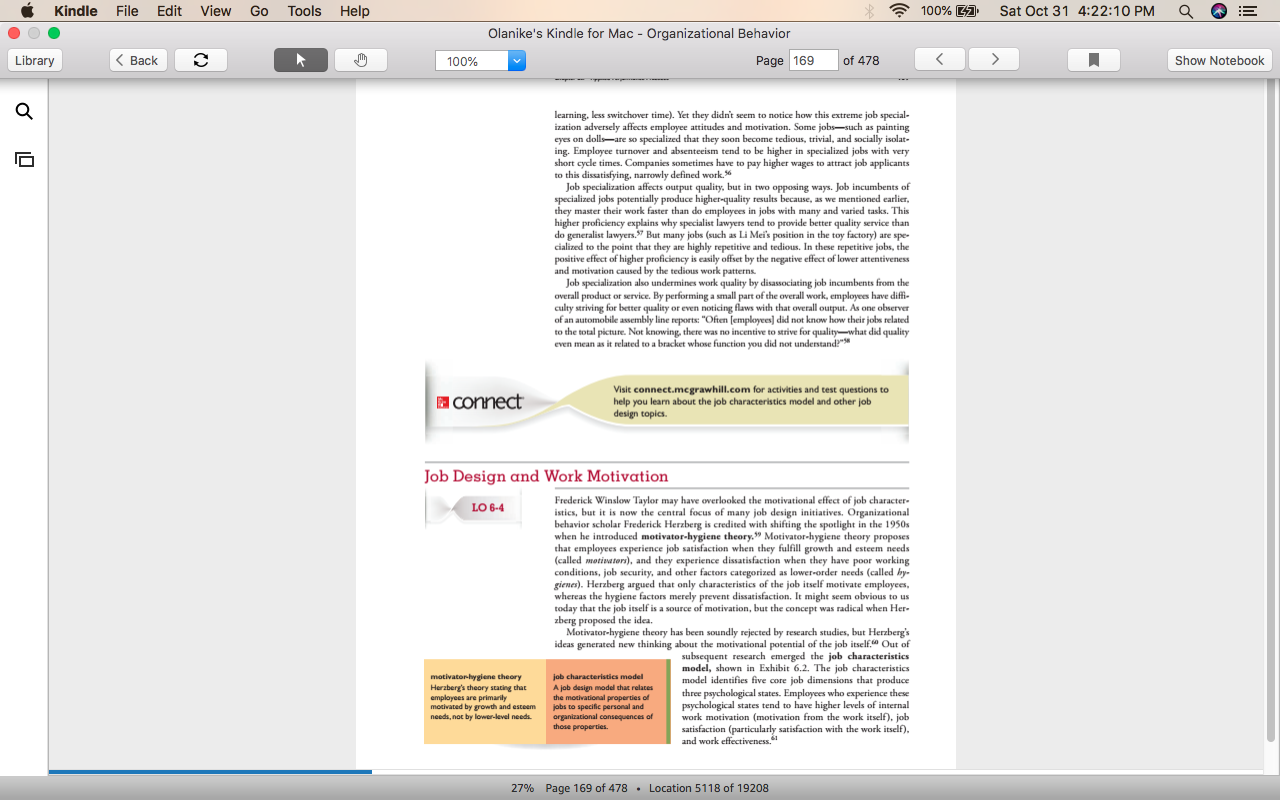This screenshot has height=800, width=1280.
Task: Click the page number field showing 169
Action: coord(813,60)
